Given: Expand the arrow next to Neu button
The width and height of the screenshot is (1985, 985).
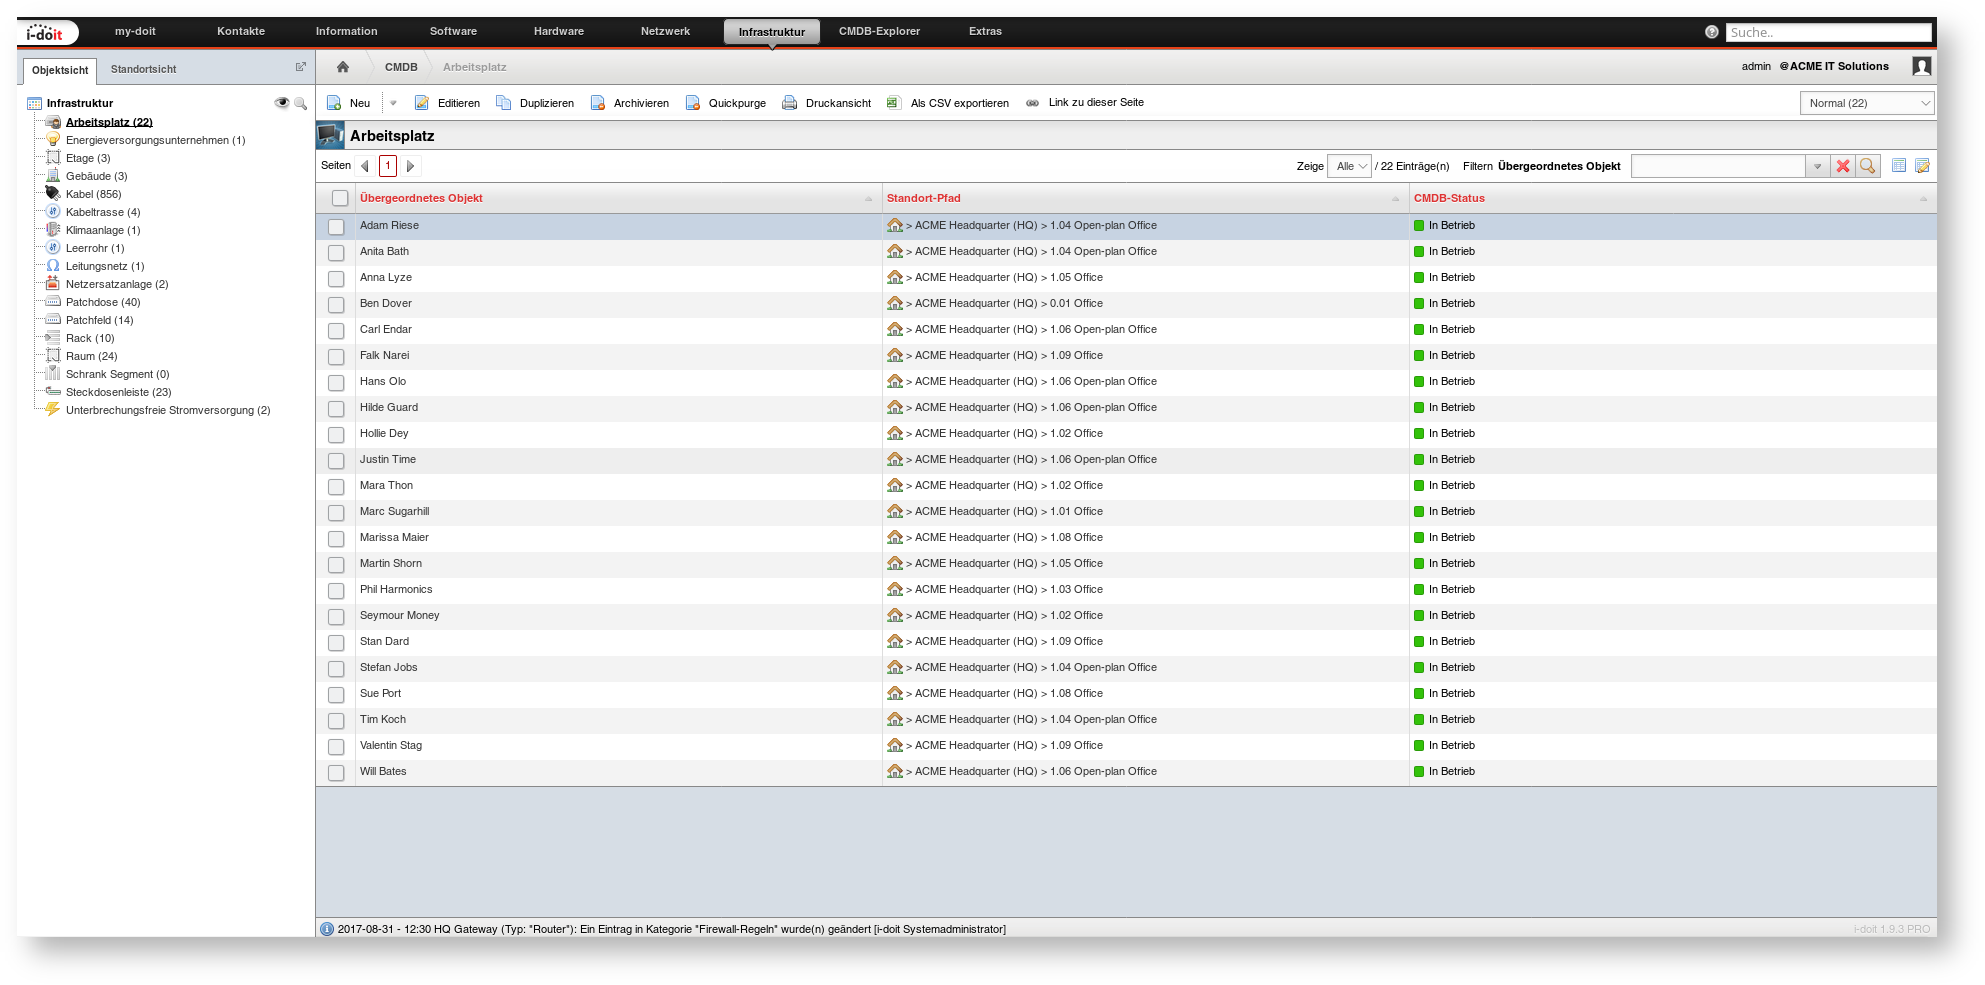Looking at the screenshot, I should pyautogui.click(x=393, y=103).
